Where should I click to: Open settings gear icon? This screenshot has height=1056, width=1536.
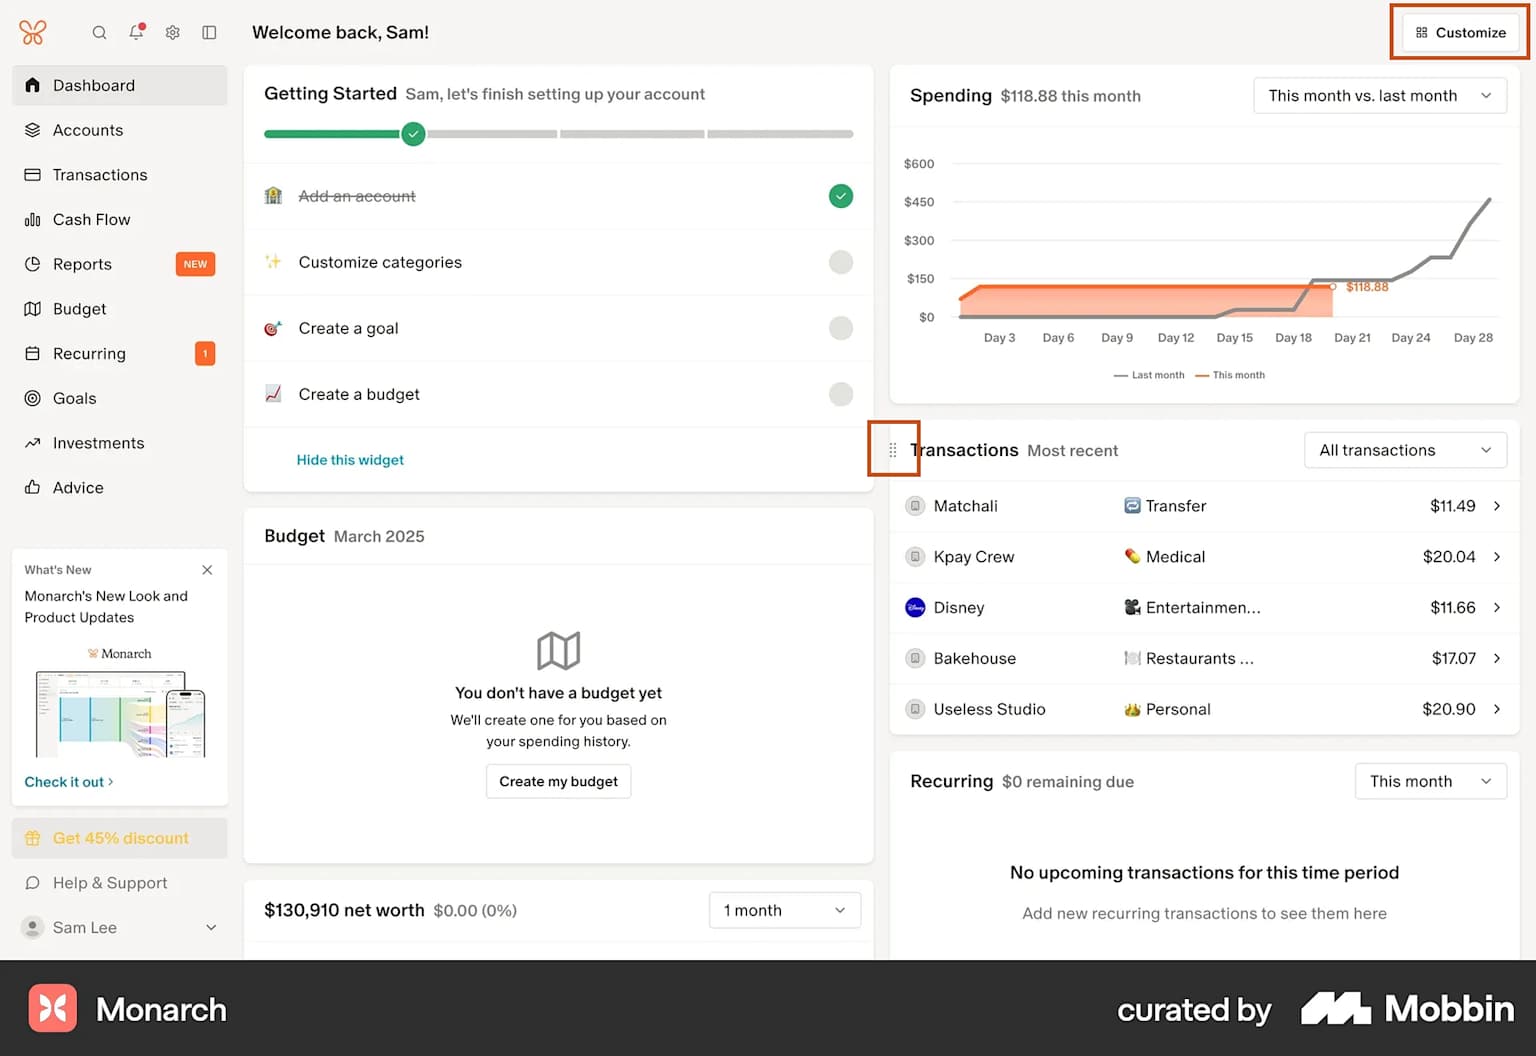(x=173, y=32)
